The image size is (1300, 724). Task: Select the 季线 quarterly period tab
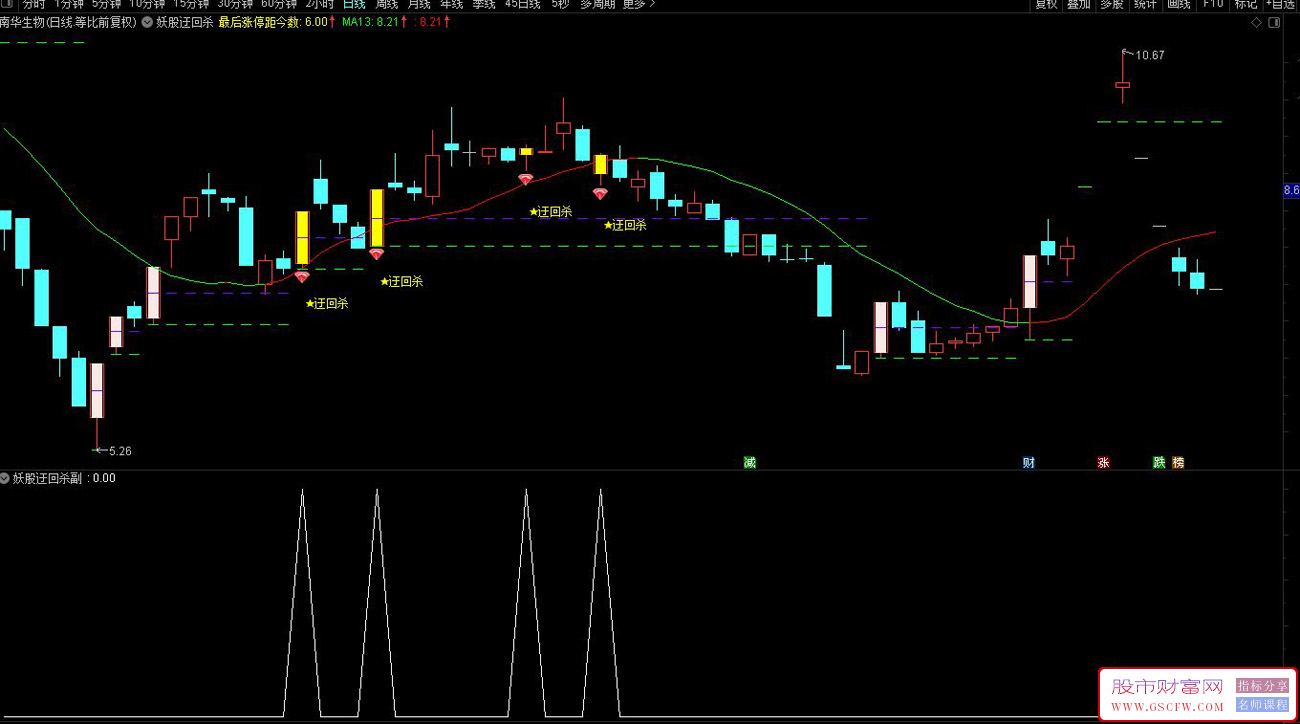tap(484, 4)
